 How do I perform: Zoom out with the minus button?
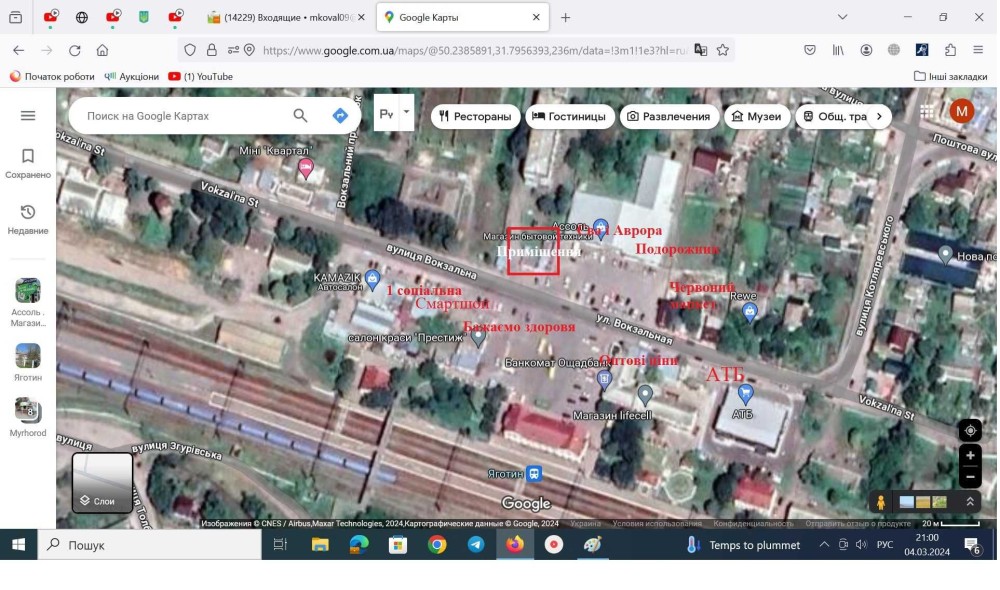[x=970, y=477]
